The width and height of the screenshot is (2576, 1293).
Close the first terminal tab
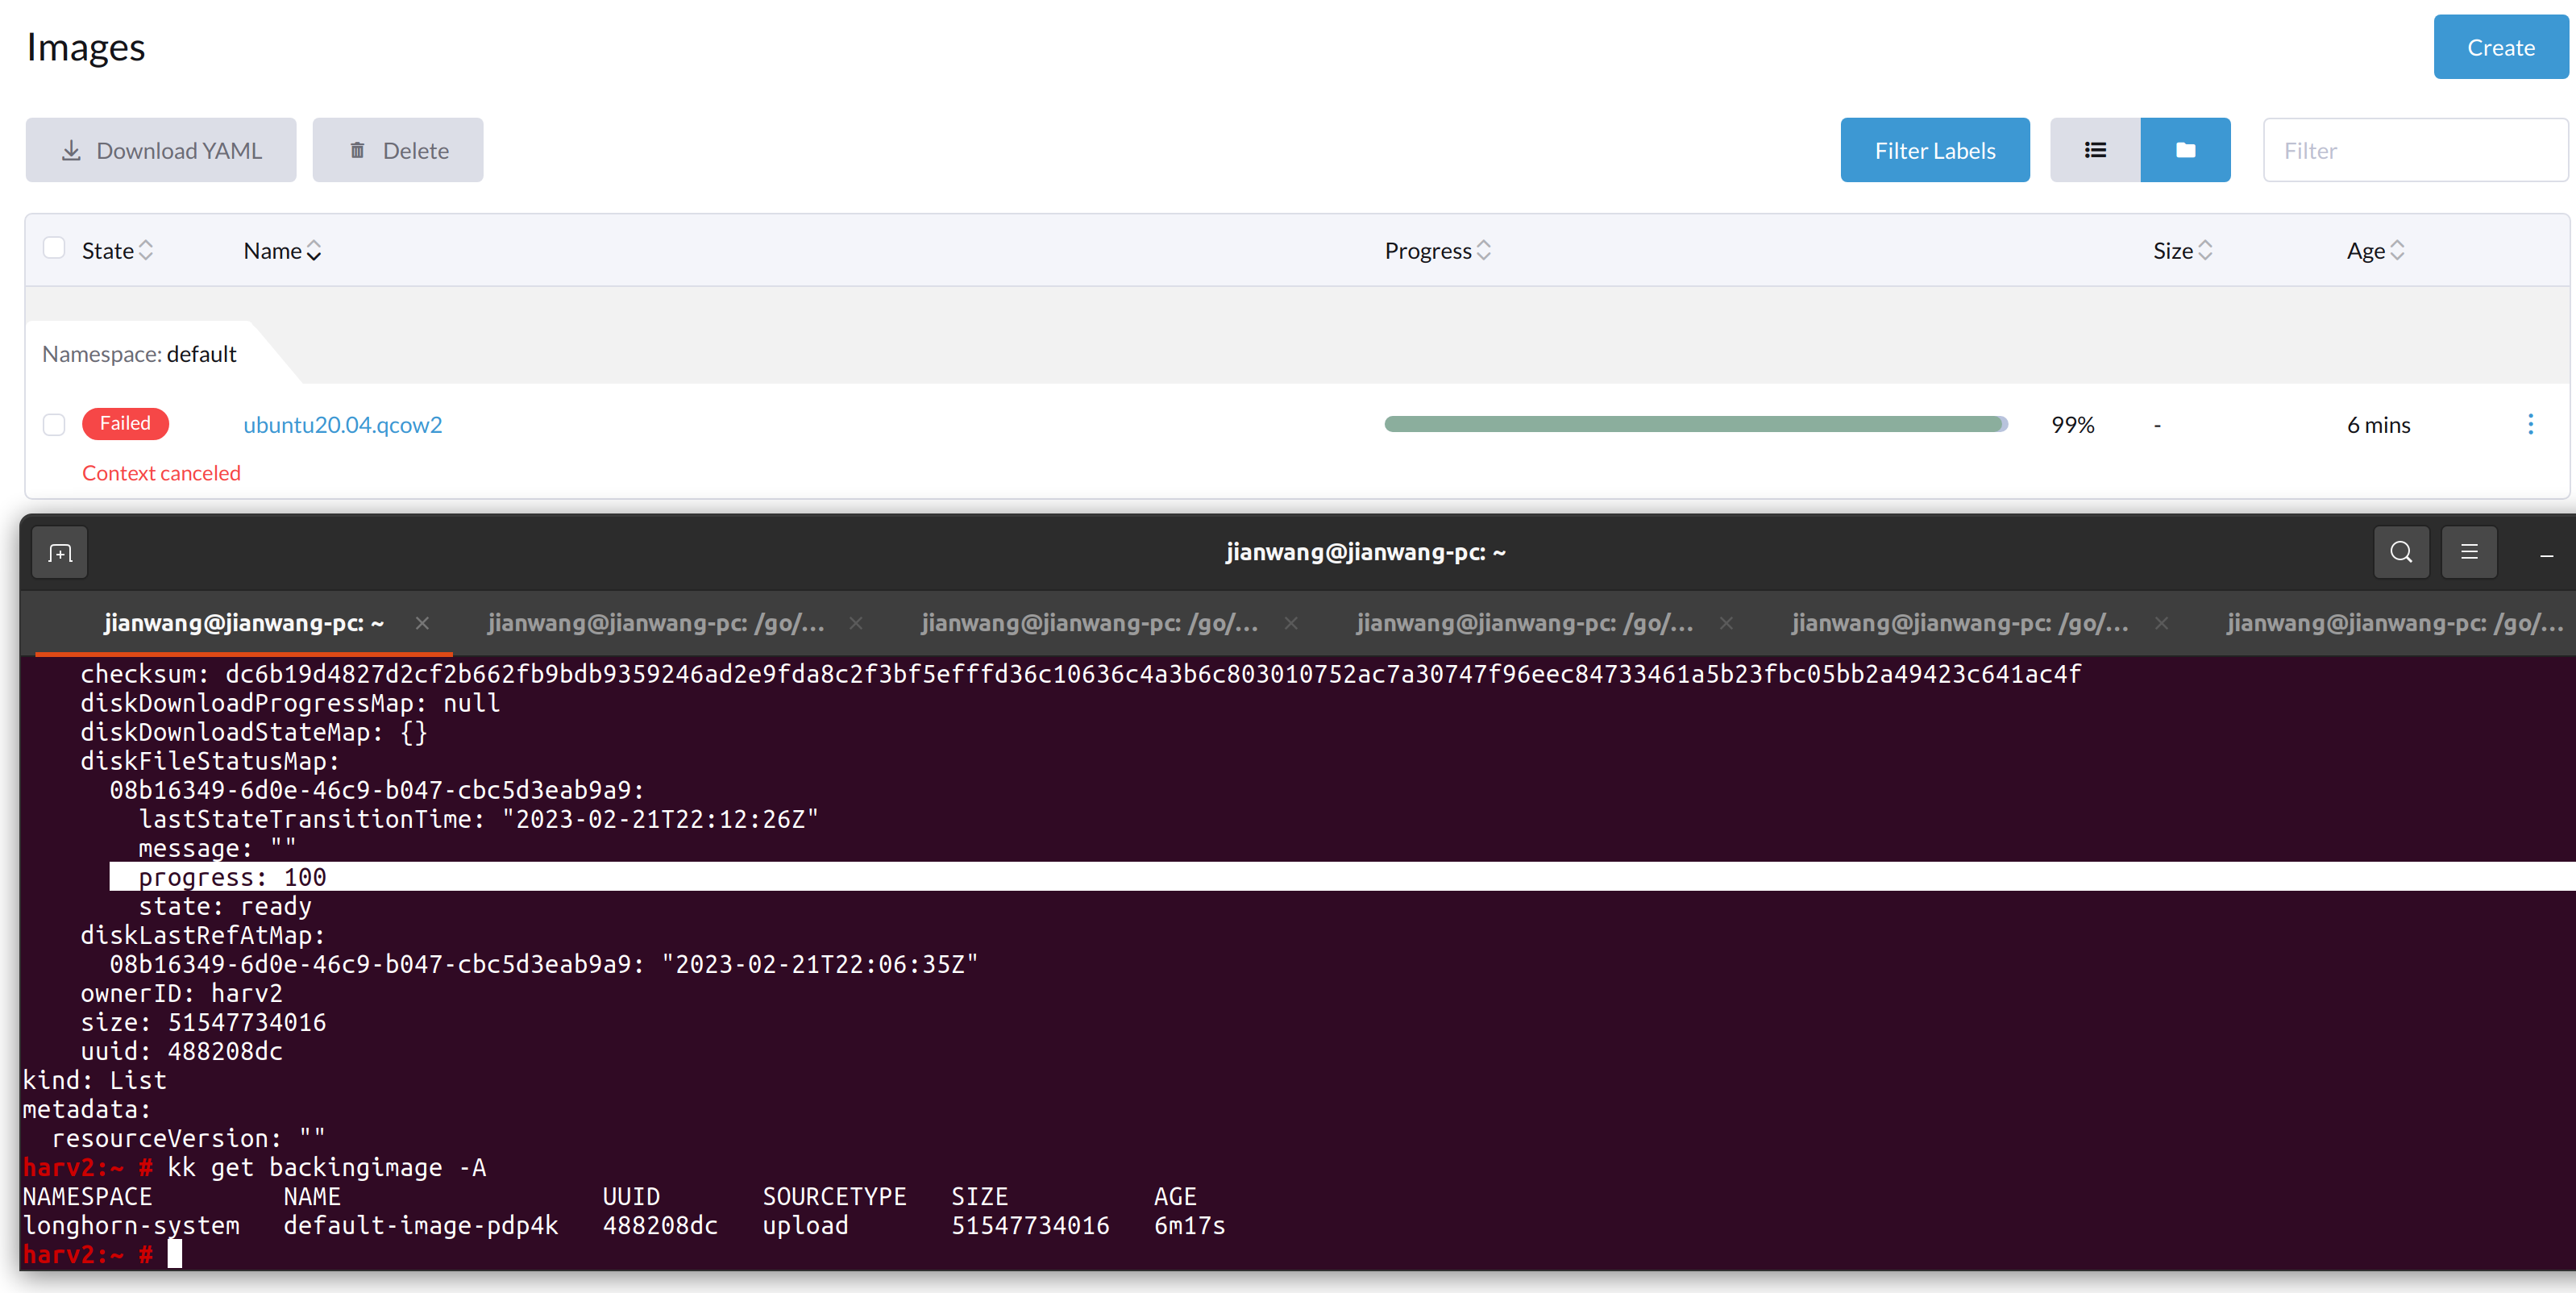[422, 623]
